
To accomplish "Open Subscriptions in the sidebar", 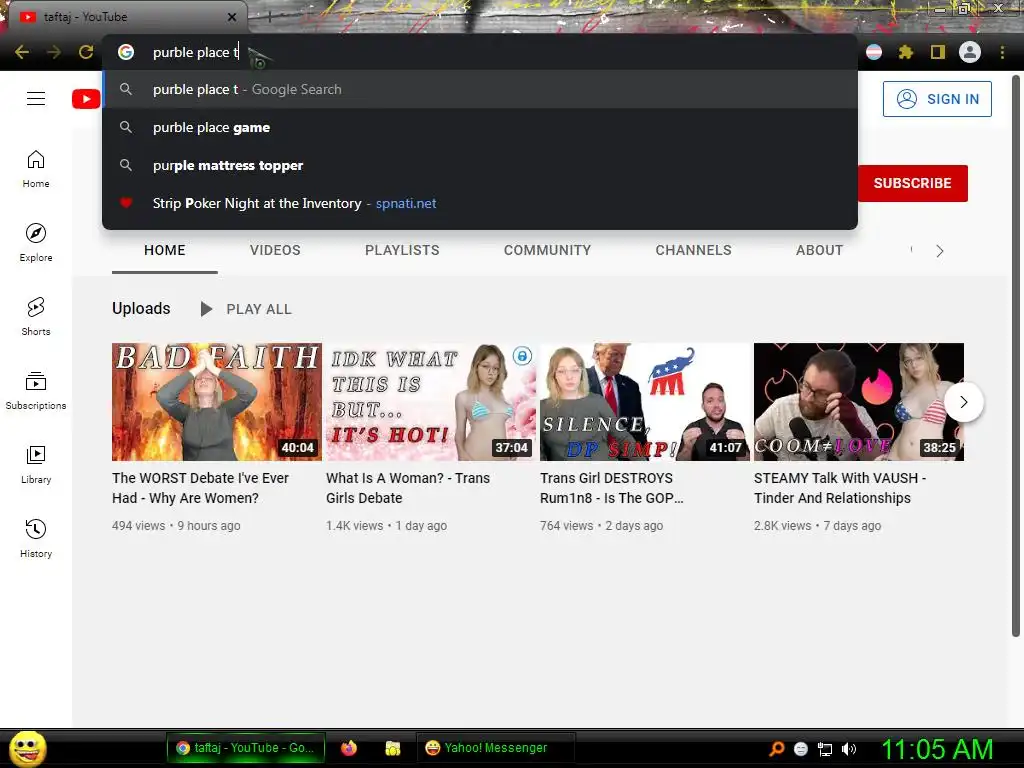I will click(x=36, y=391).
